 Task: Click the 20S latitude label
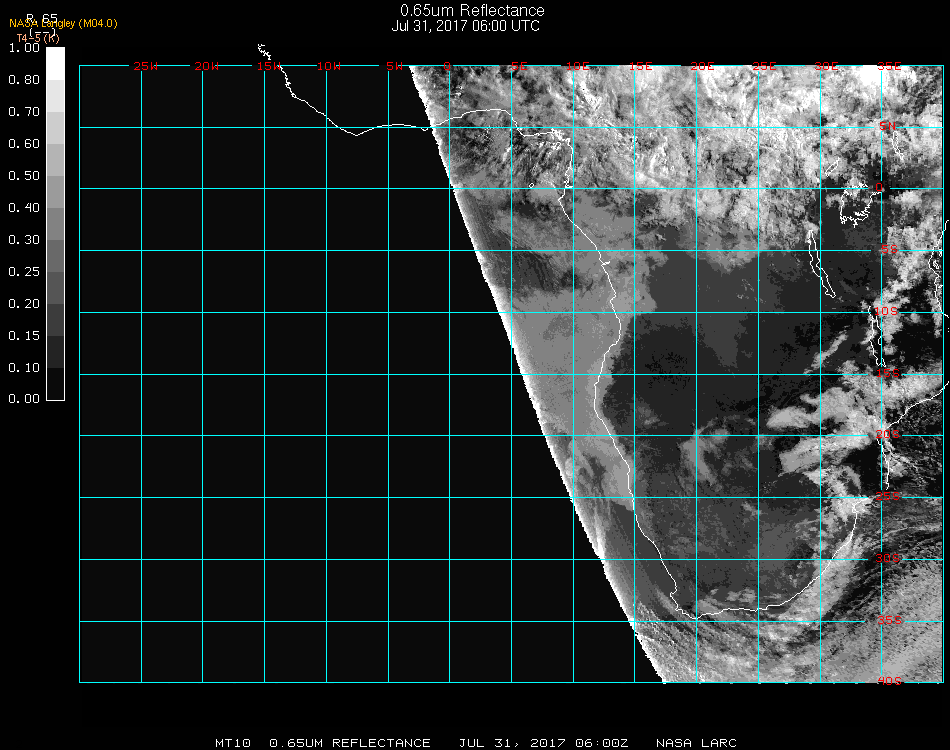[888, 434]
